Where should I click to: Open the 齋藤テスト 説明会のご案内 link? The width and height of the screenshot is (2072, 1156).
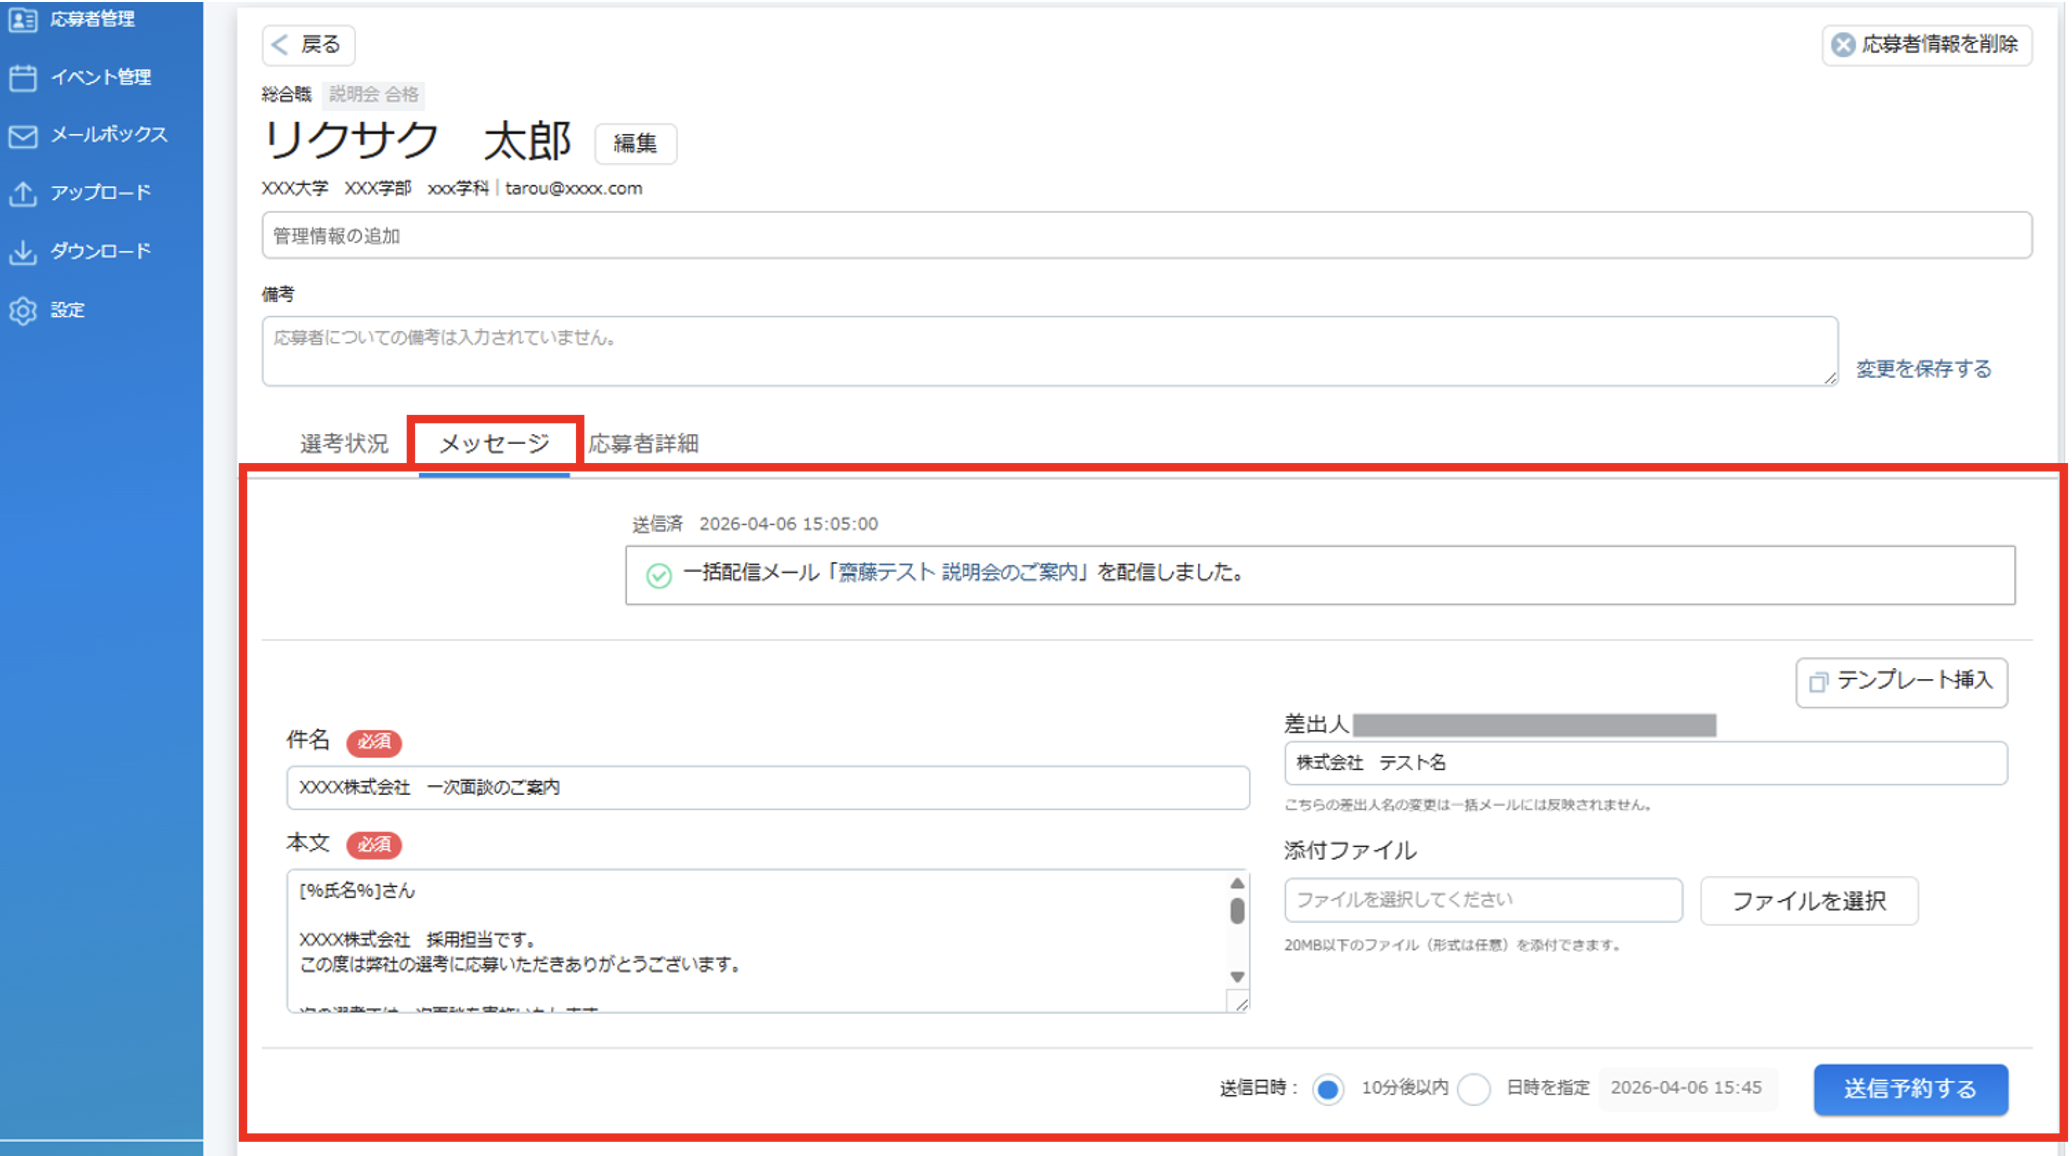(958, 573)
